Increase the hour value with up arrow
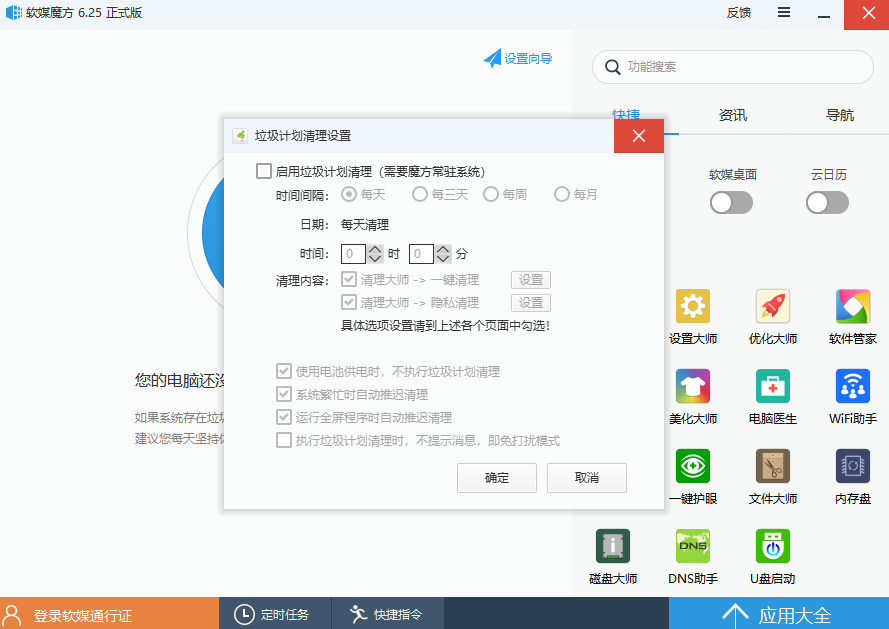This screenshot has height=629, width=889. [375, 249]
